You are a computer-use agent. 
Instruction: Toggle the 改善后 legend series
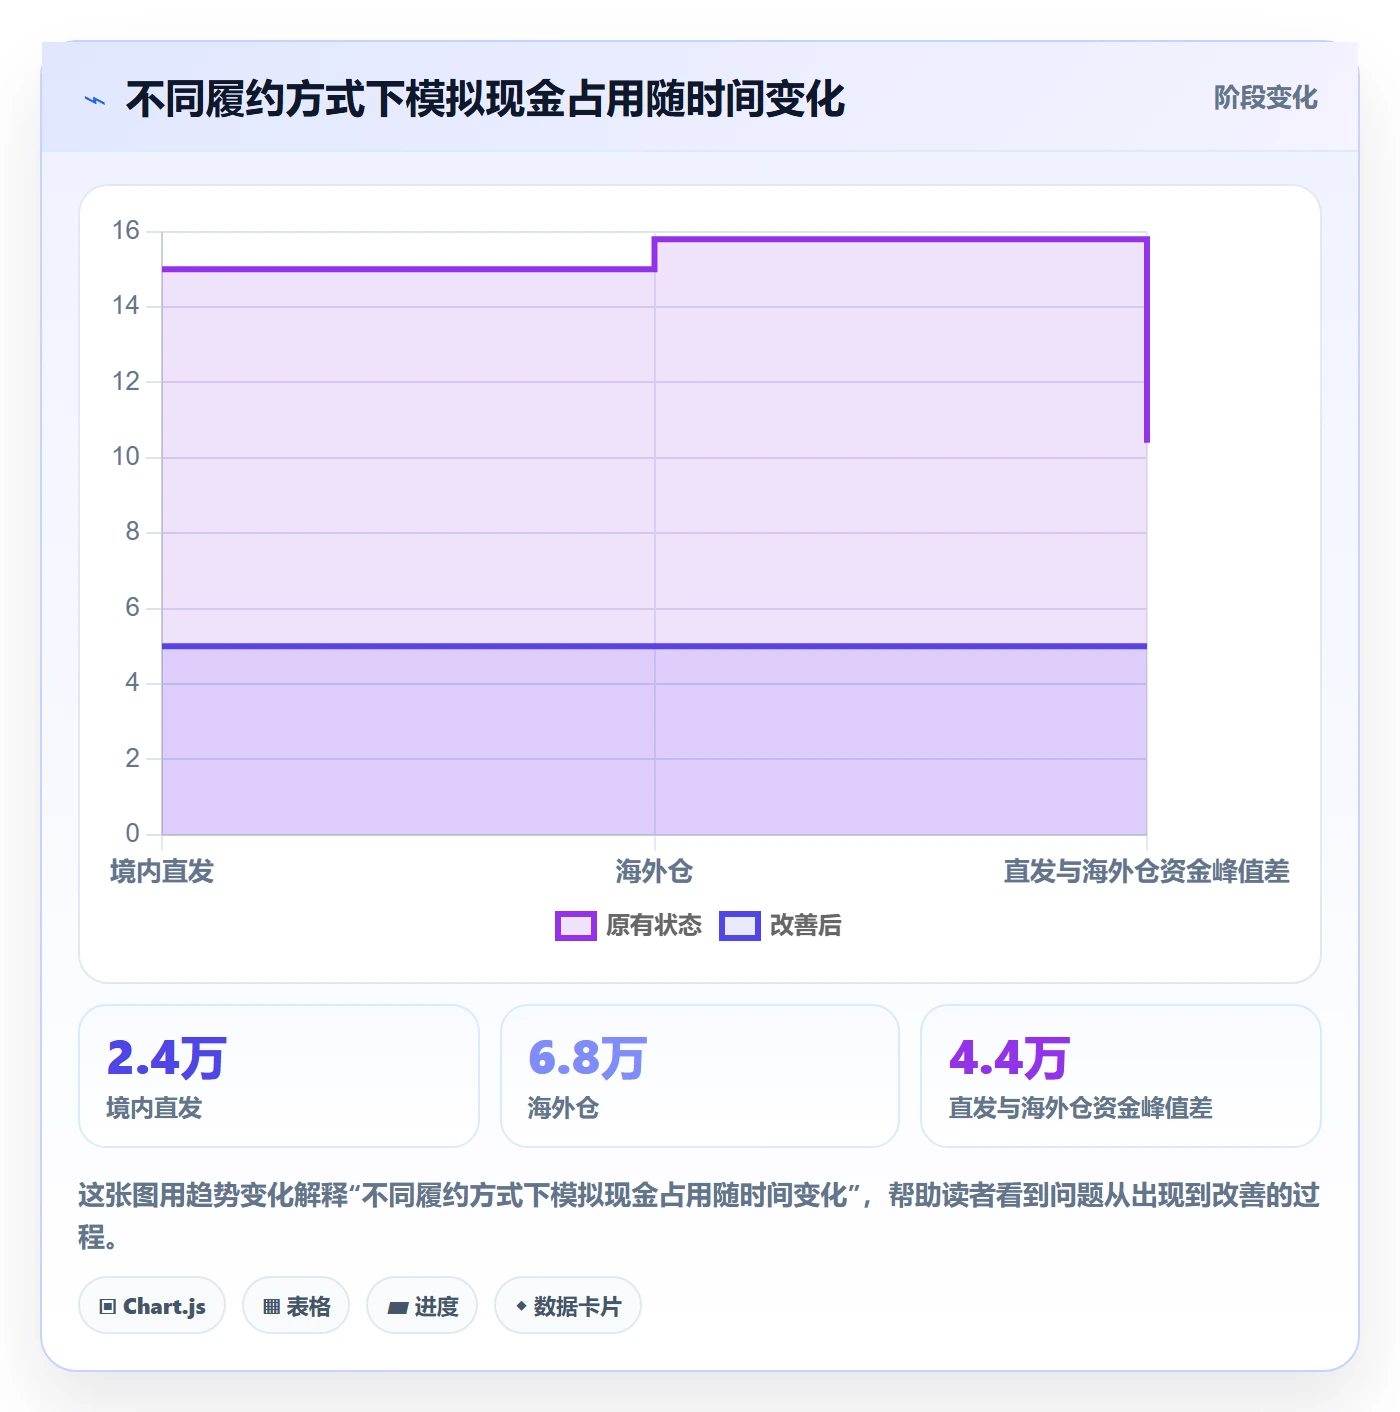point(781,926)
